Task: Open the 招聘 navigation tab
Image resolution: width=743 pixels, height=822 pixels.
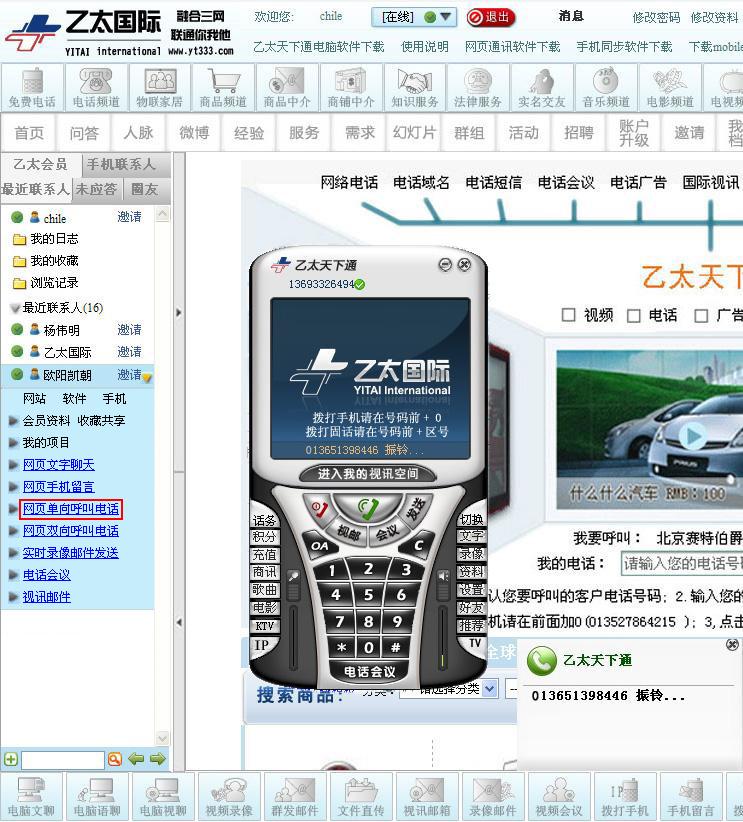Action: 579,133
